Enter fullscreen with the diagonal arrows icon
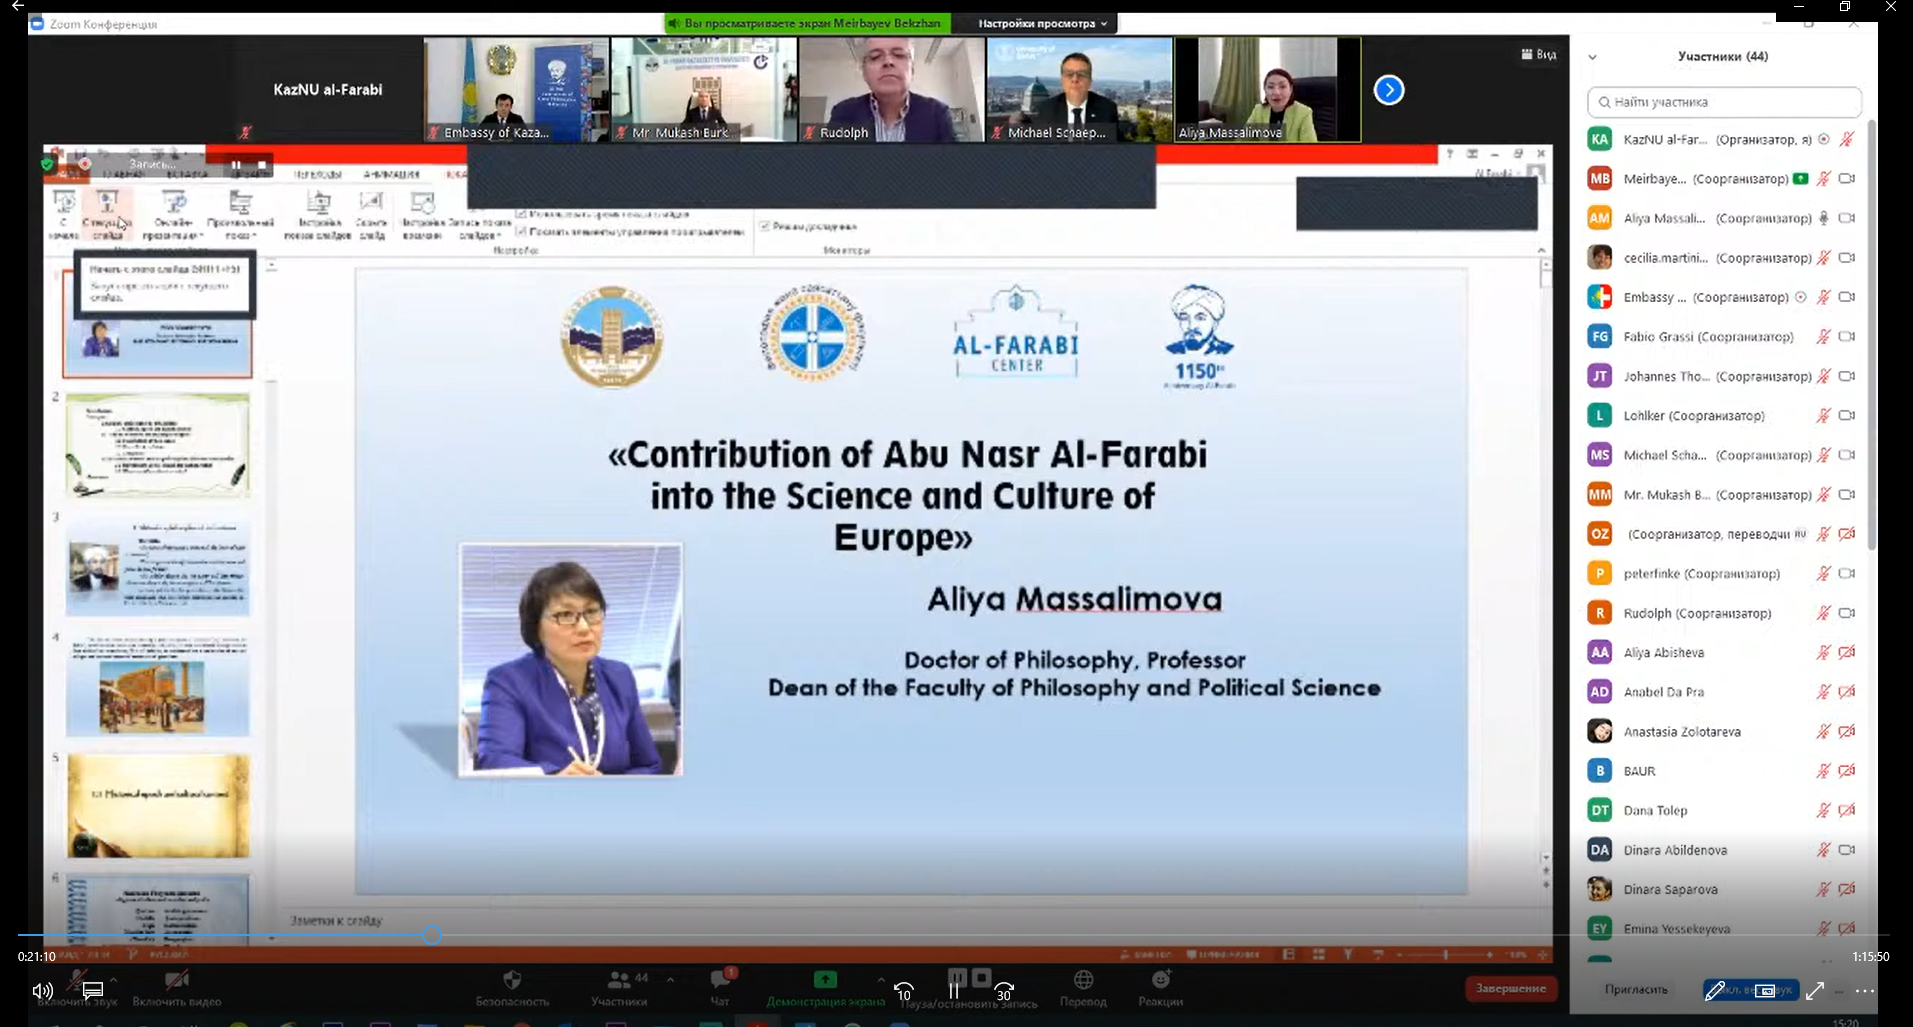The height and width of the screenshot is (1027, 1913). tap(1815, 990)
